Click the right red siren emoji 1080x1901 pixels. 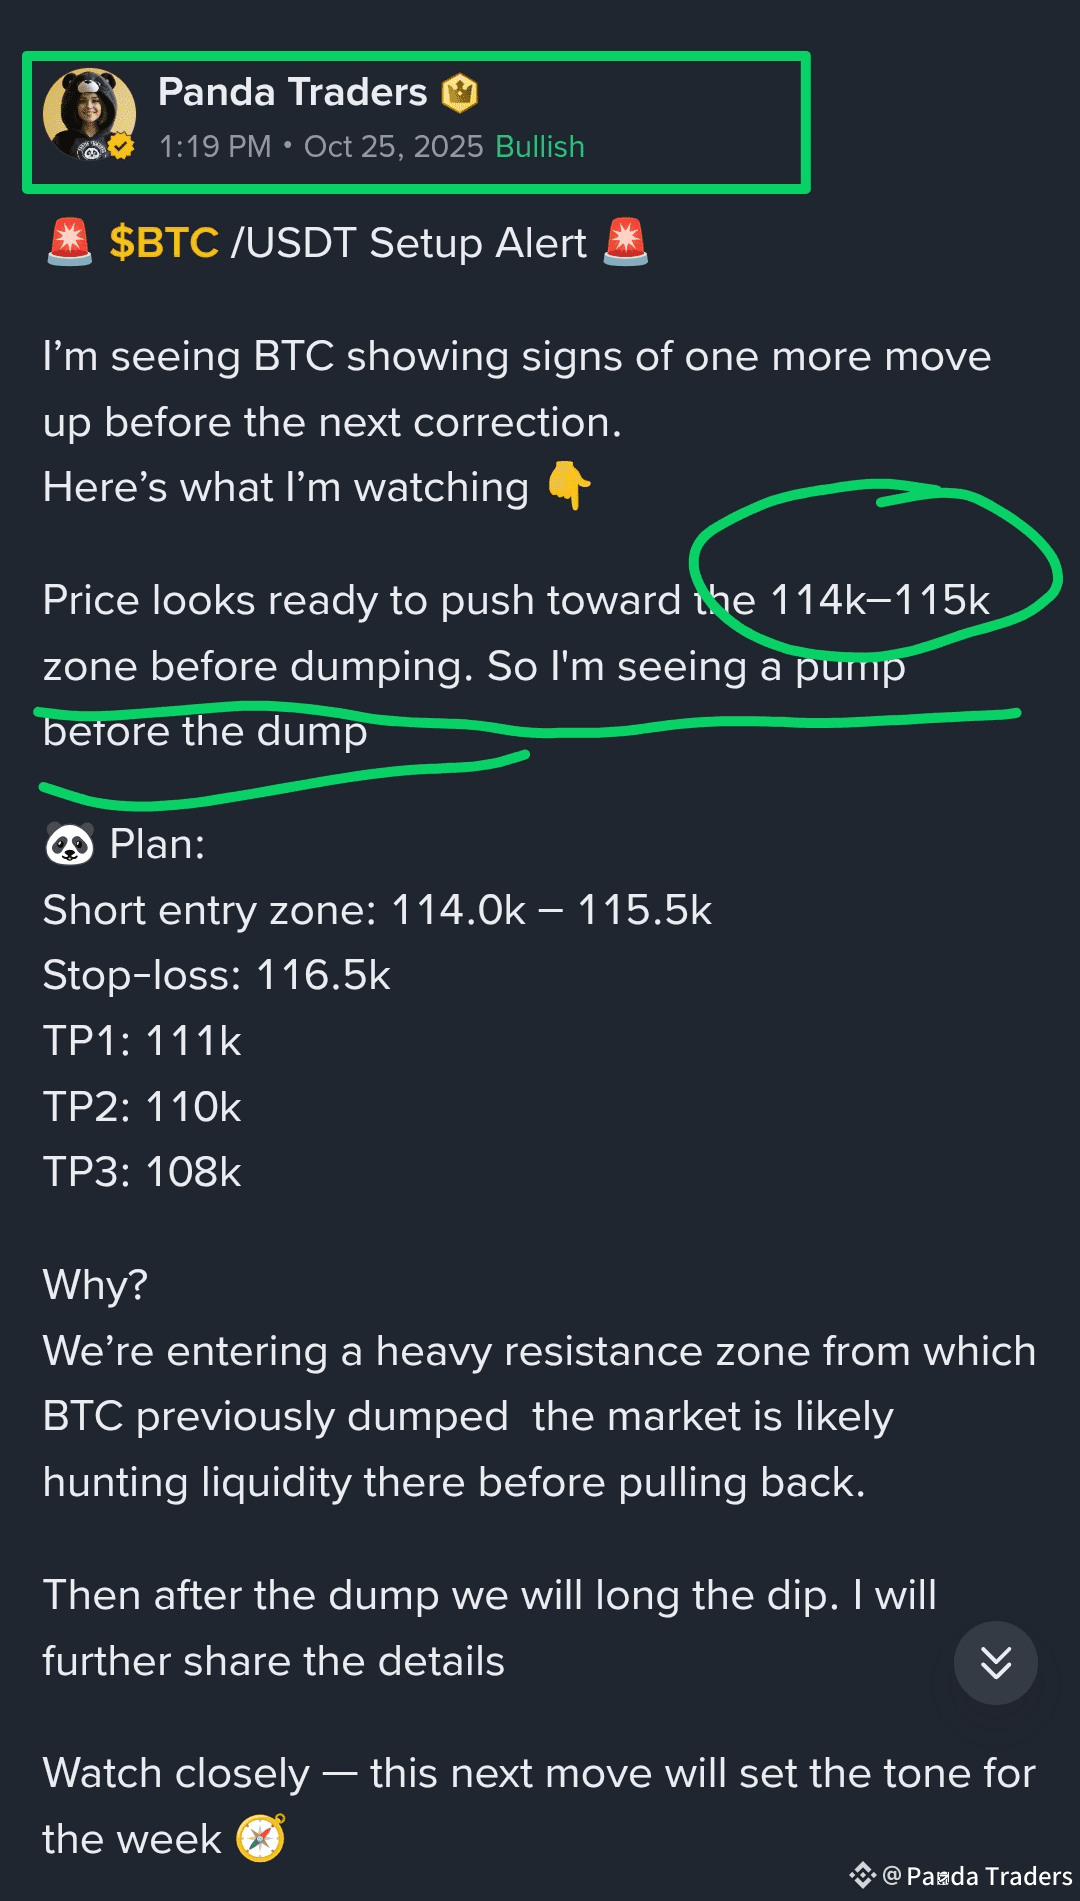(626, 243)
